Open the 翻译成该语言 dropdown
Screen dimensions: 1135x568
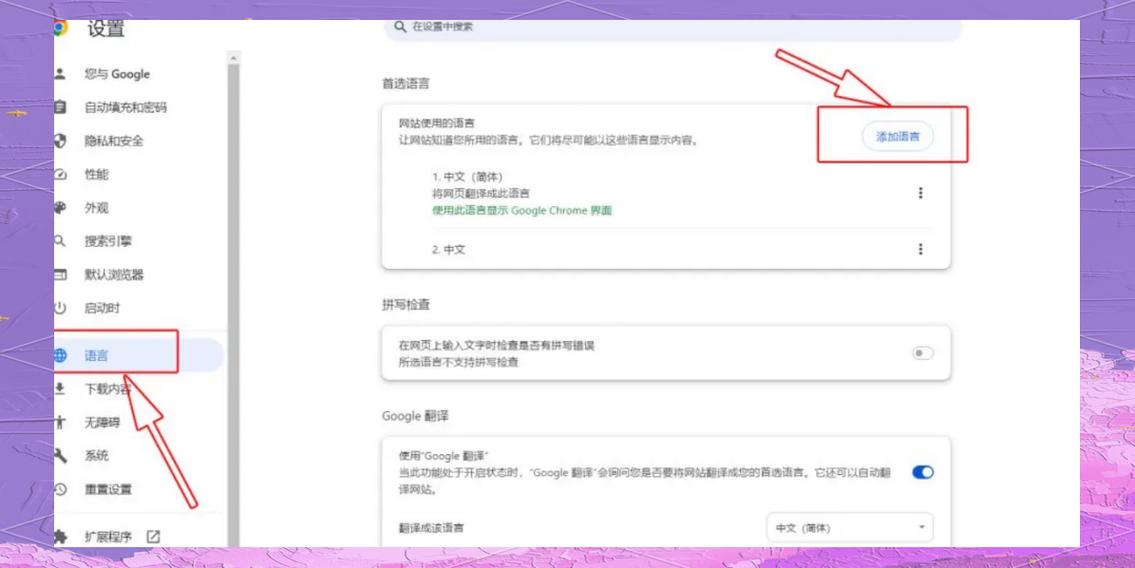click(x=850, y=528)
